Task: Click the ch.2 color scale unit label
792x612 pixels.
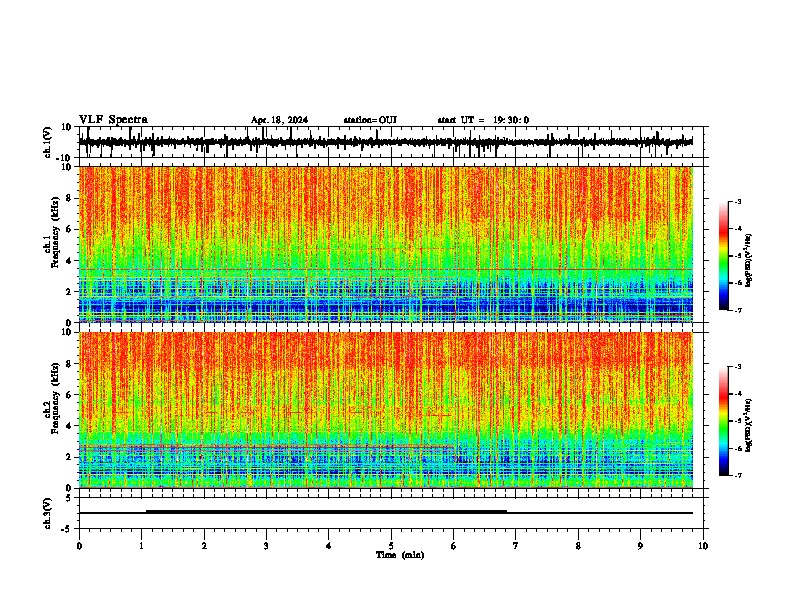Action: pyautogui.click(x=748, y=425)
